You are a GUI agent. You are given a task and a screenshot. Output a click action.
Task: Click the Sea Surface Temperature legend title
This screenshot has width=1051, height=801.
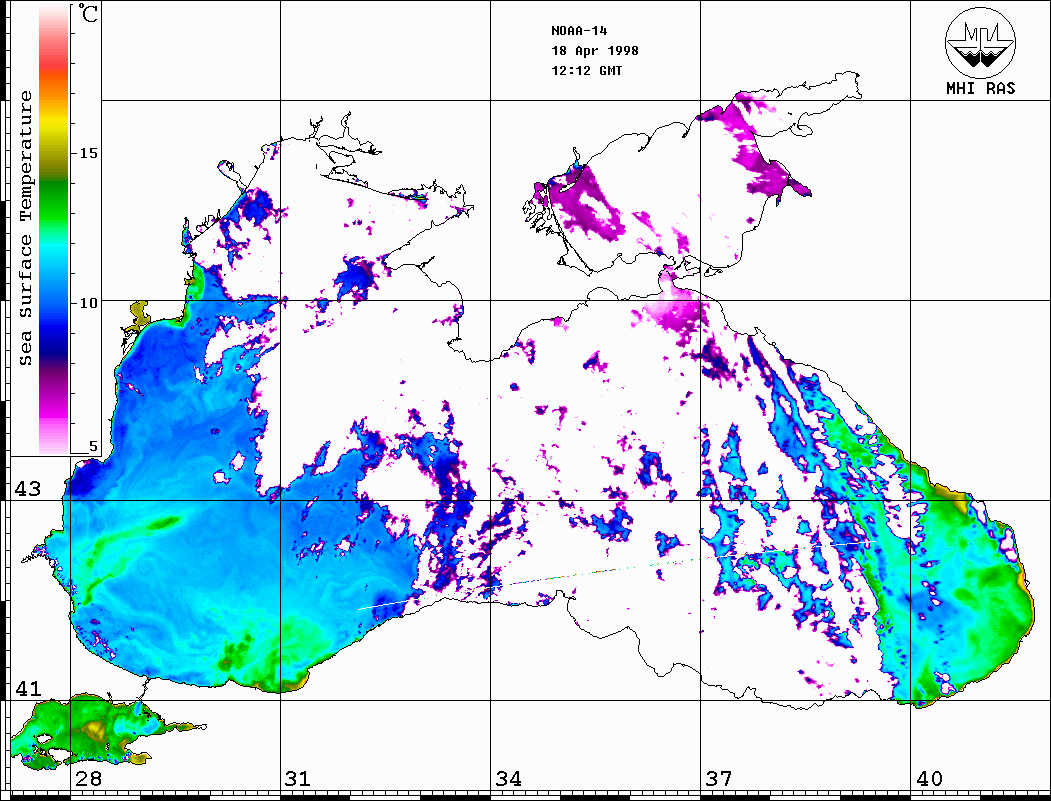click(x=25, y=228)
